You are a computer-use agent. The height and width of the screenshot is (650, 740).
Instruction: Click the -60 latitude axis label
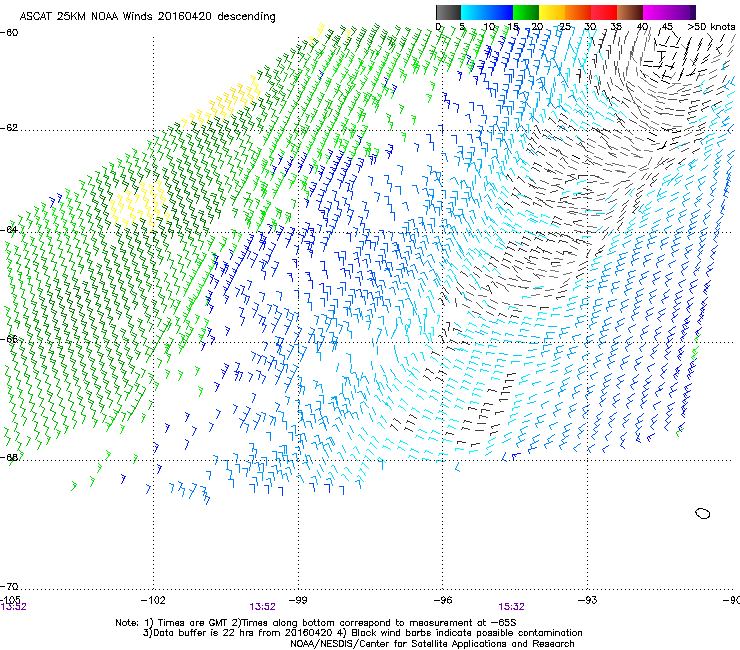9,32
